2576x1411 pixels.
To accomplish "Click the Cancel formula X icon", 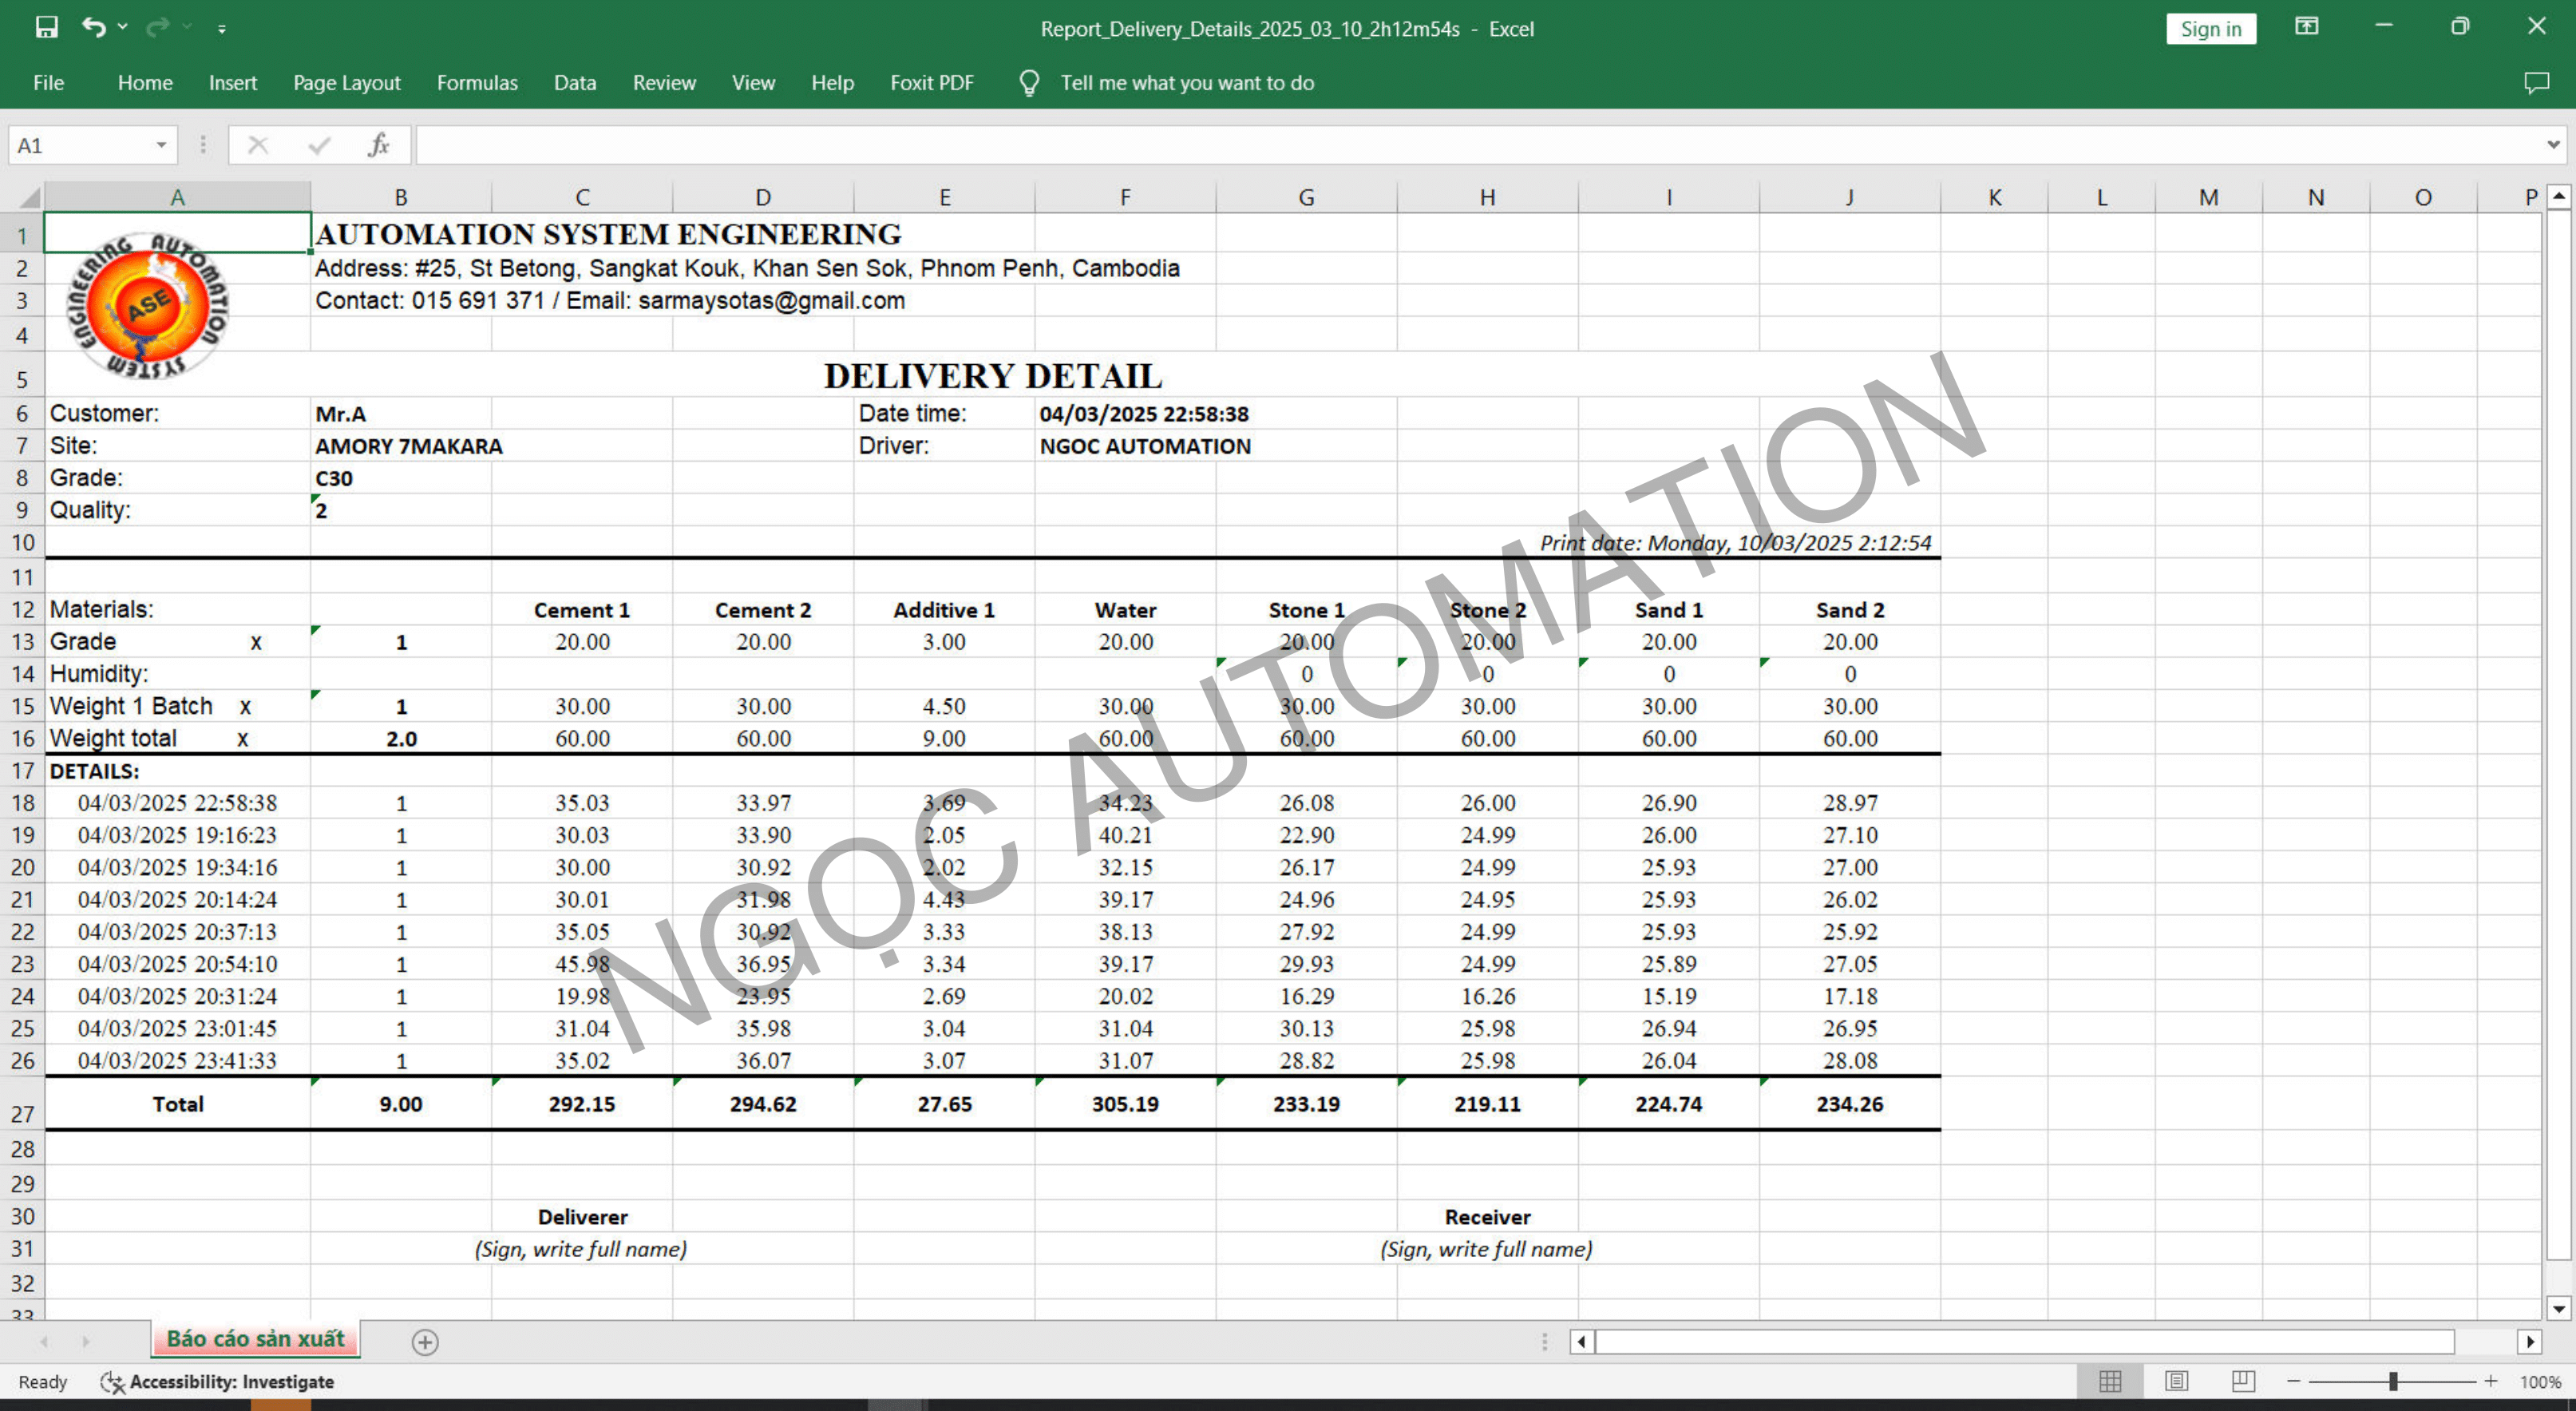I will 258,146.
